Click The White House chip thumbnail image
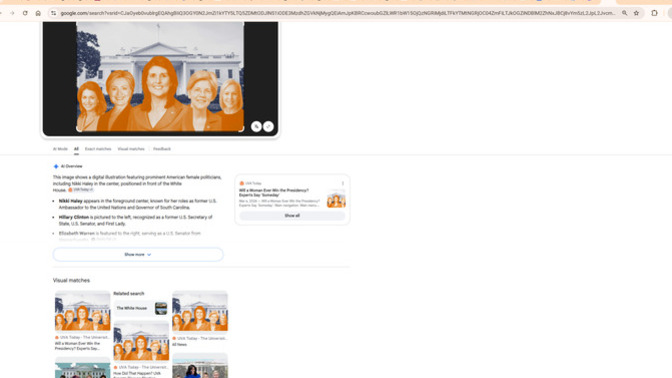The image size is (672, 378). (x=161, y=308)
